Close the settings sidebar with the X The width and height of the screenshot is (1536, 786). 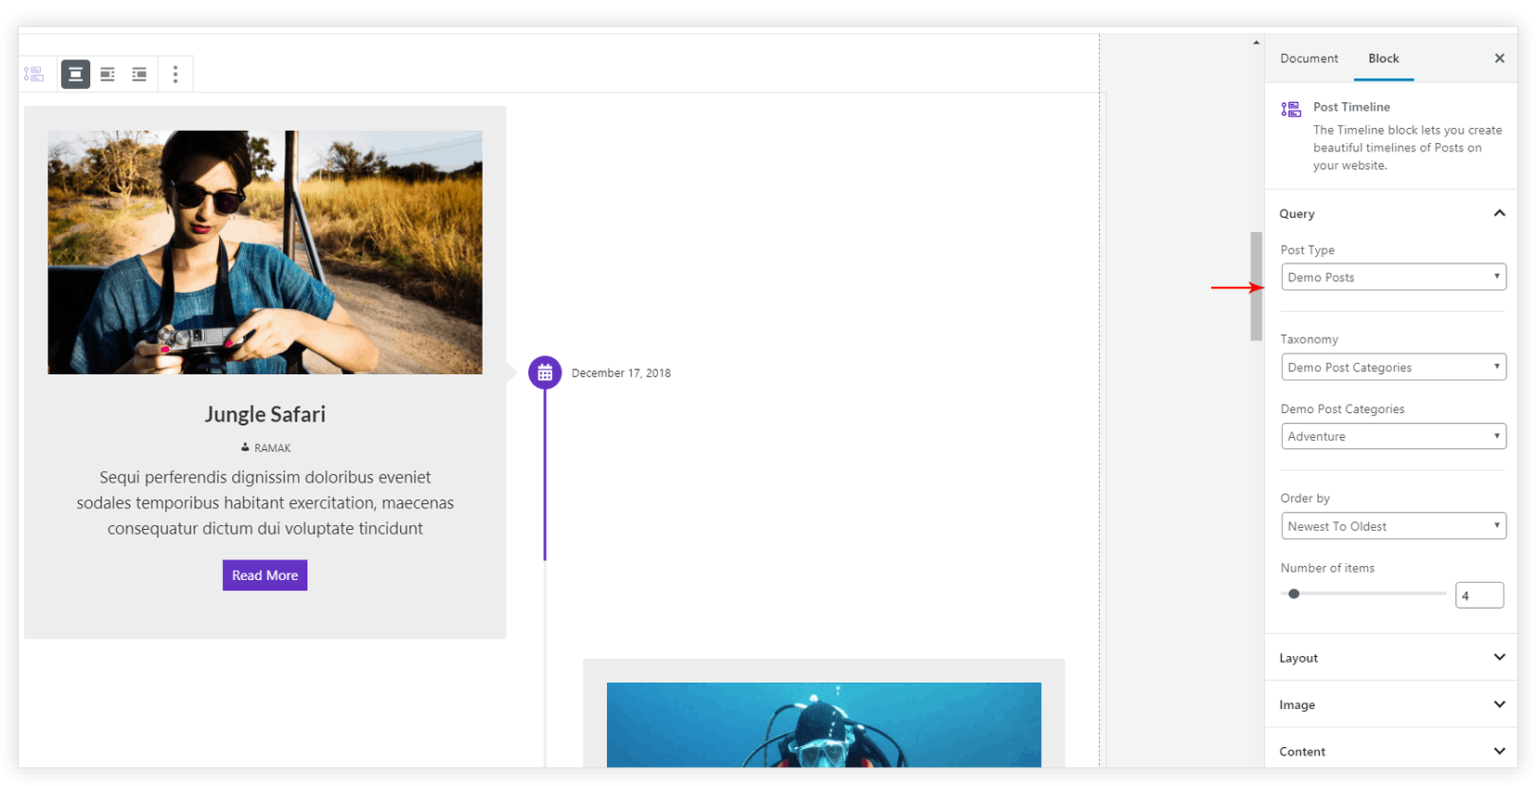pyautogui.click(x=1499, y=58)
